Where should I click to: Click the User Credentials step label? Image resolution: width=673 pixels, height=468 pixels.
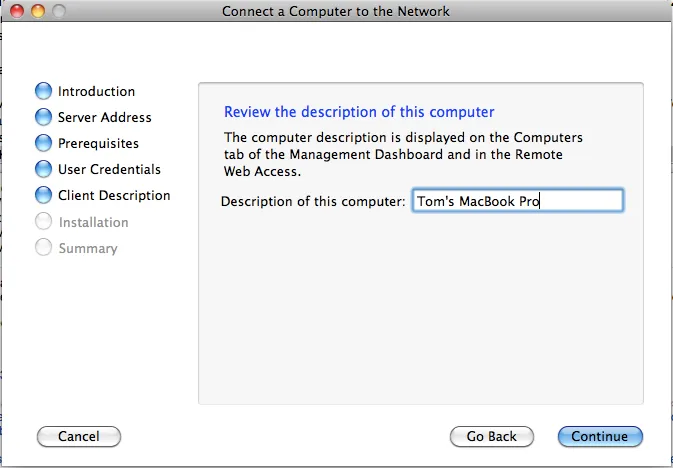pos(109,169)
